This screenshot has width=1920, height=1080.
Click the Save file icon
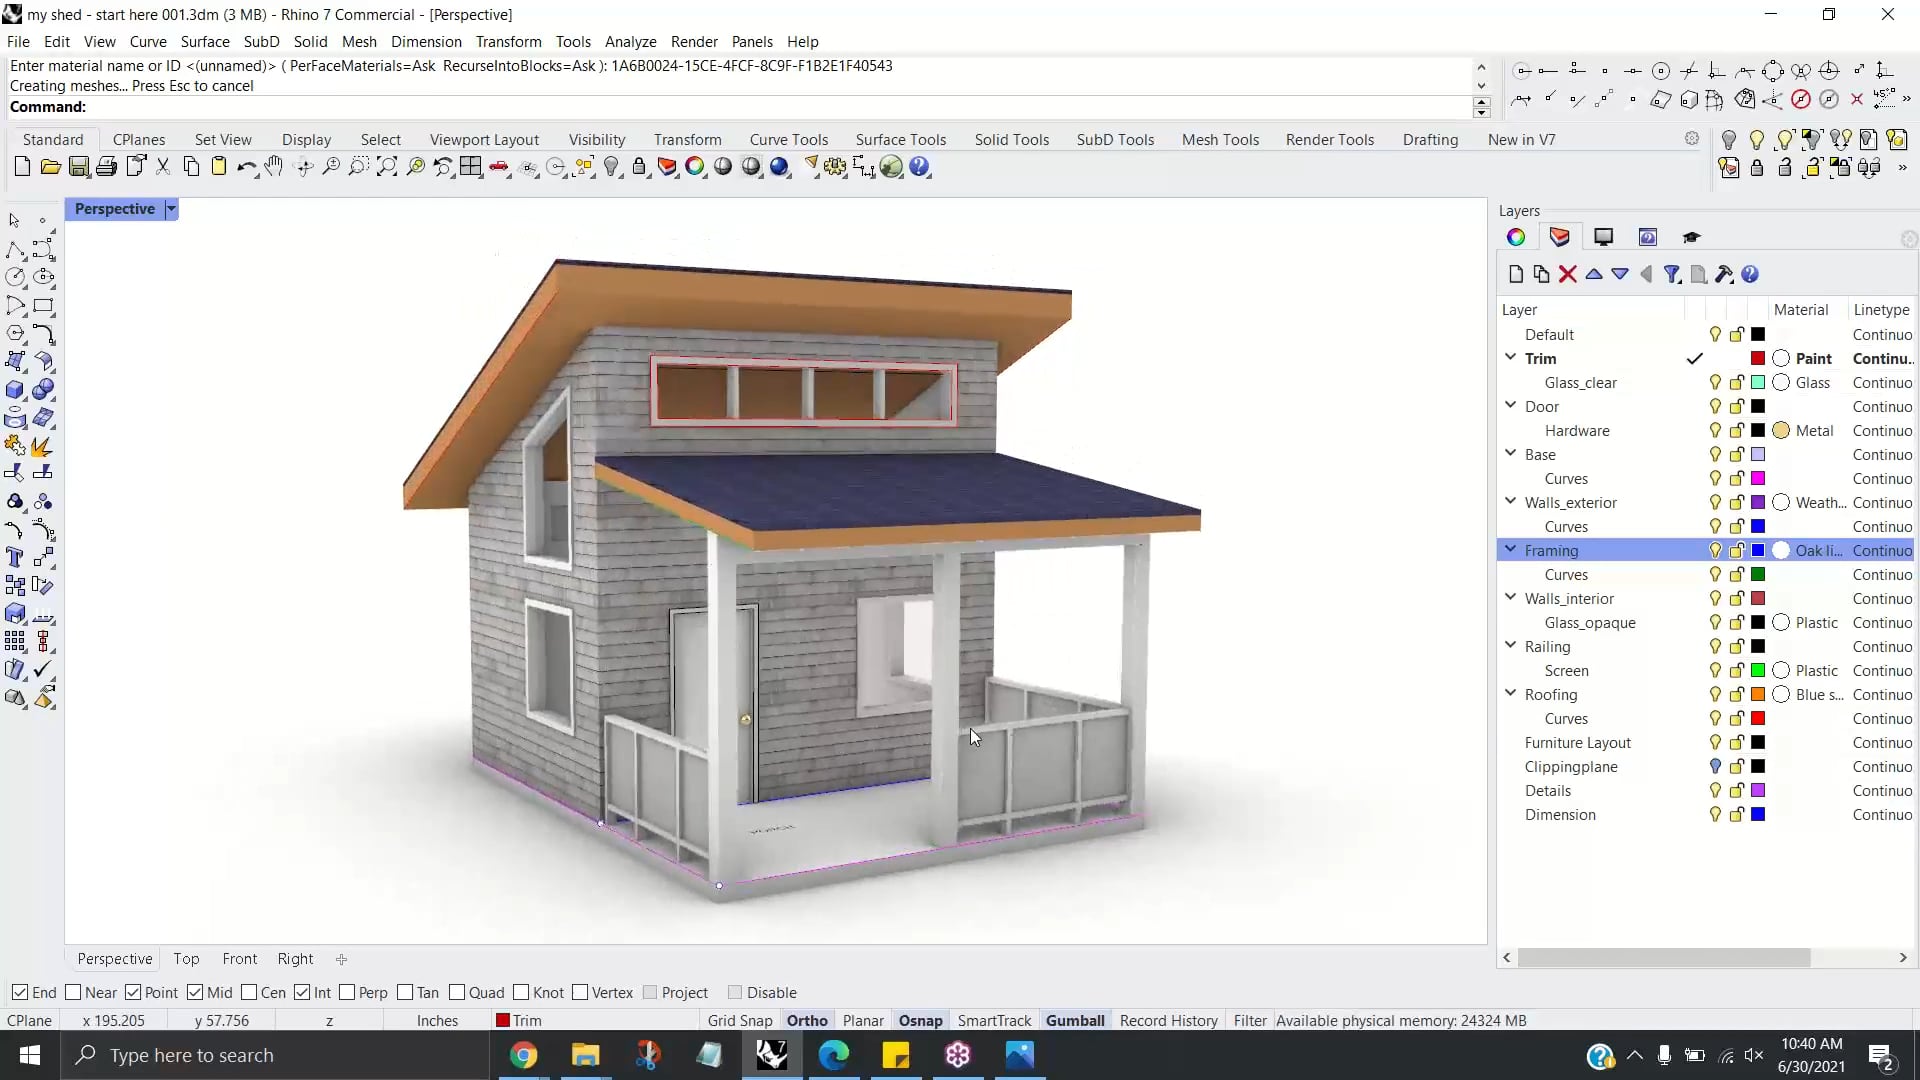79,167
